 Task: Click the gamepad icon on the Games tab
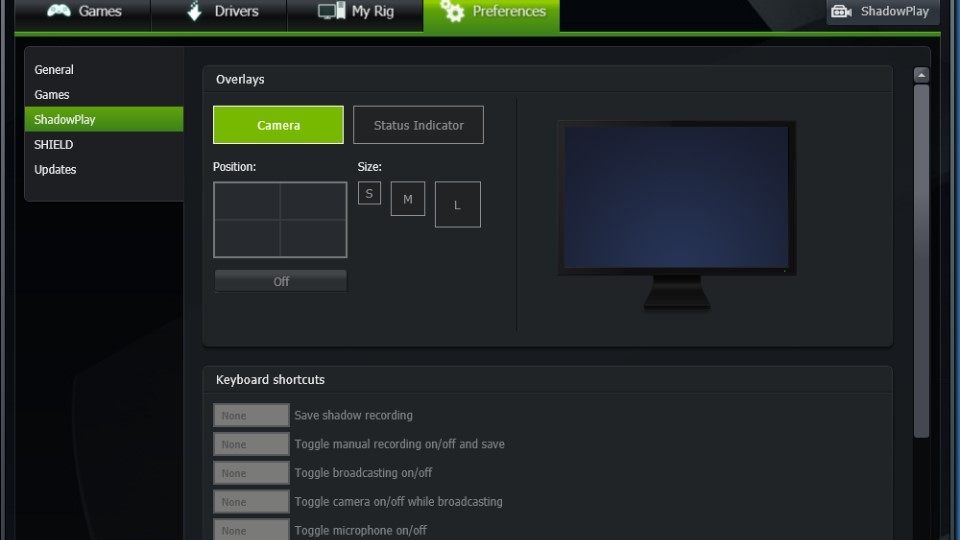59,11
